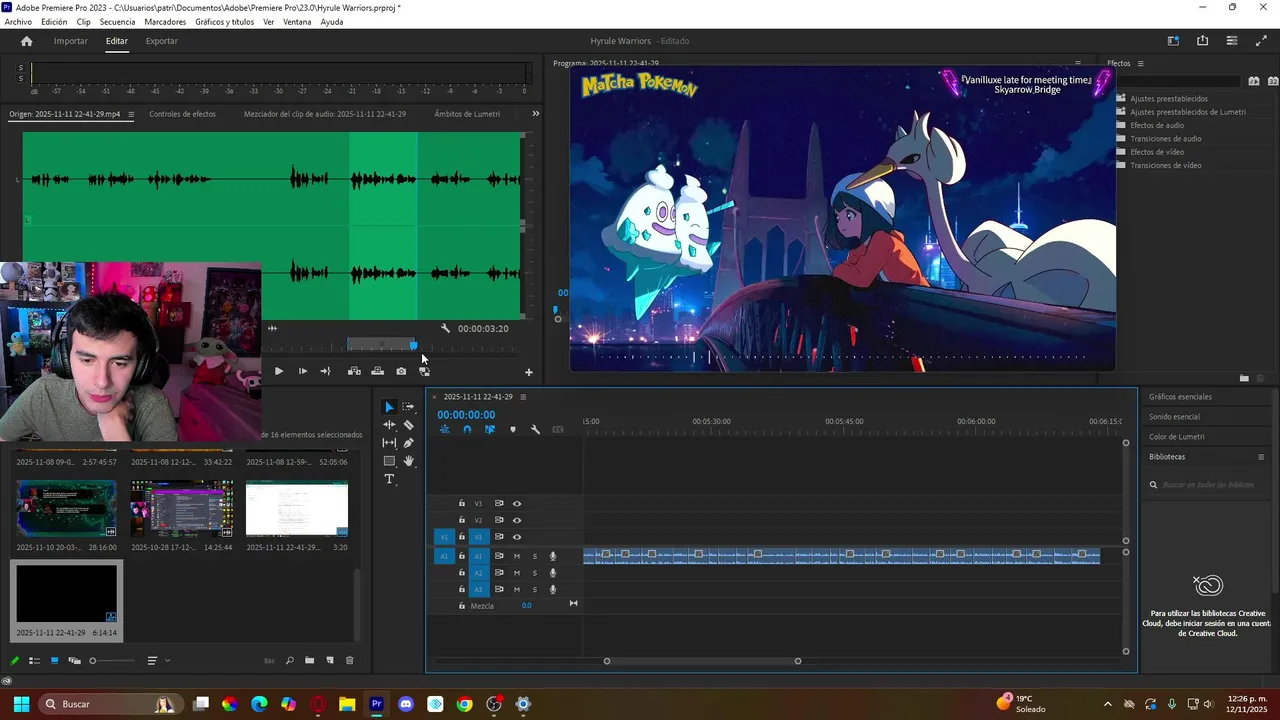Play the clip in Source monitor
The height and width of the screenshot is (720, 1280).
coord(278,371)
